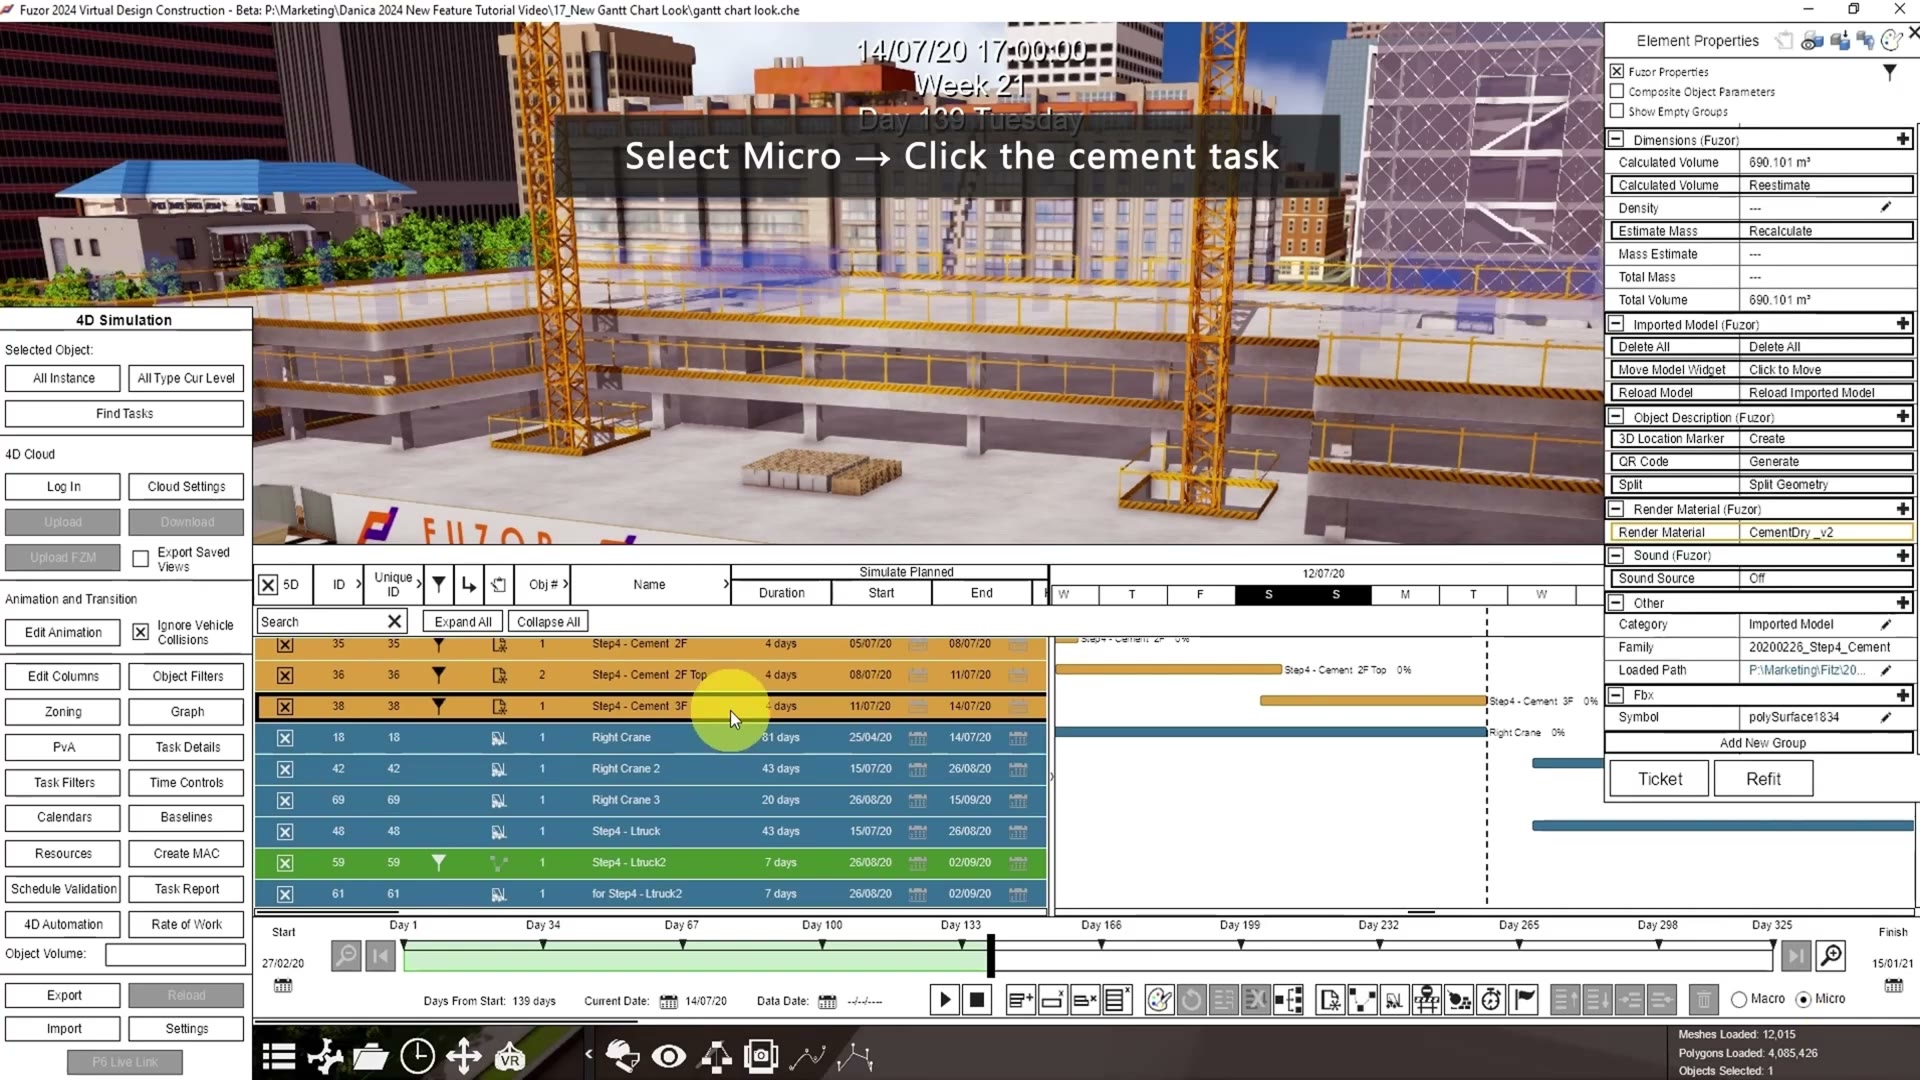Click the Refit button
The image size is (1920, 1080).
click(x=1763, y=779)
